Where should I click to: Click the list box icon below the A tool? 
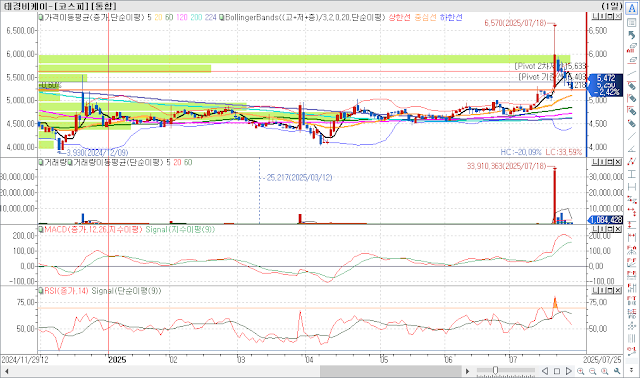click(x=631, y=22)
